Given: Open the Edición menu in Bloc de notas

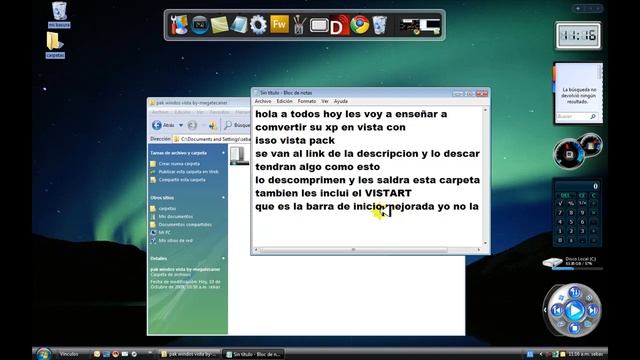Looking at the screenshot, I should coord(284,101).
